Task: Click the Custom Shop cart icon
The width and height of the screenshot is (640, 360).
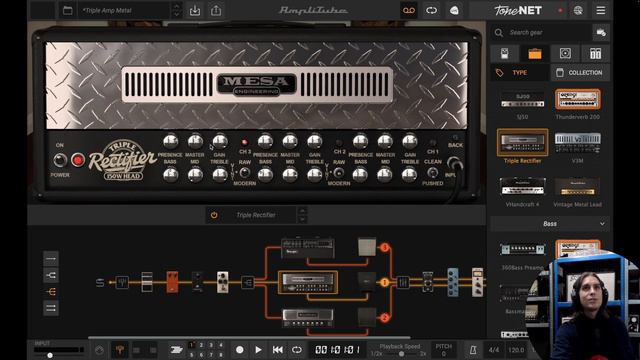Action: [601, 32]
